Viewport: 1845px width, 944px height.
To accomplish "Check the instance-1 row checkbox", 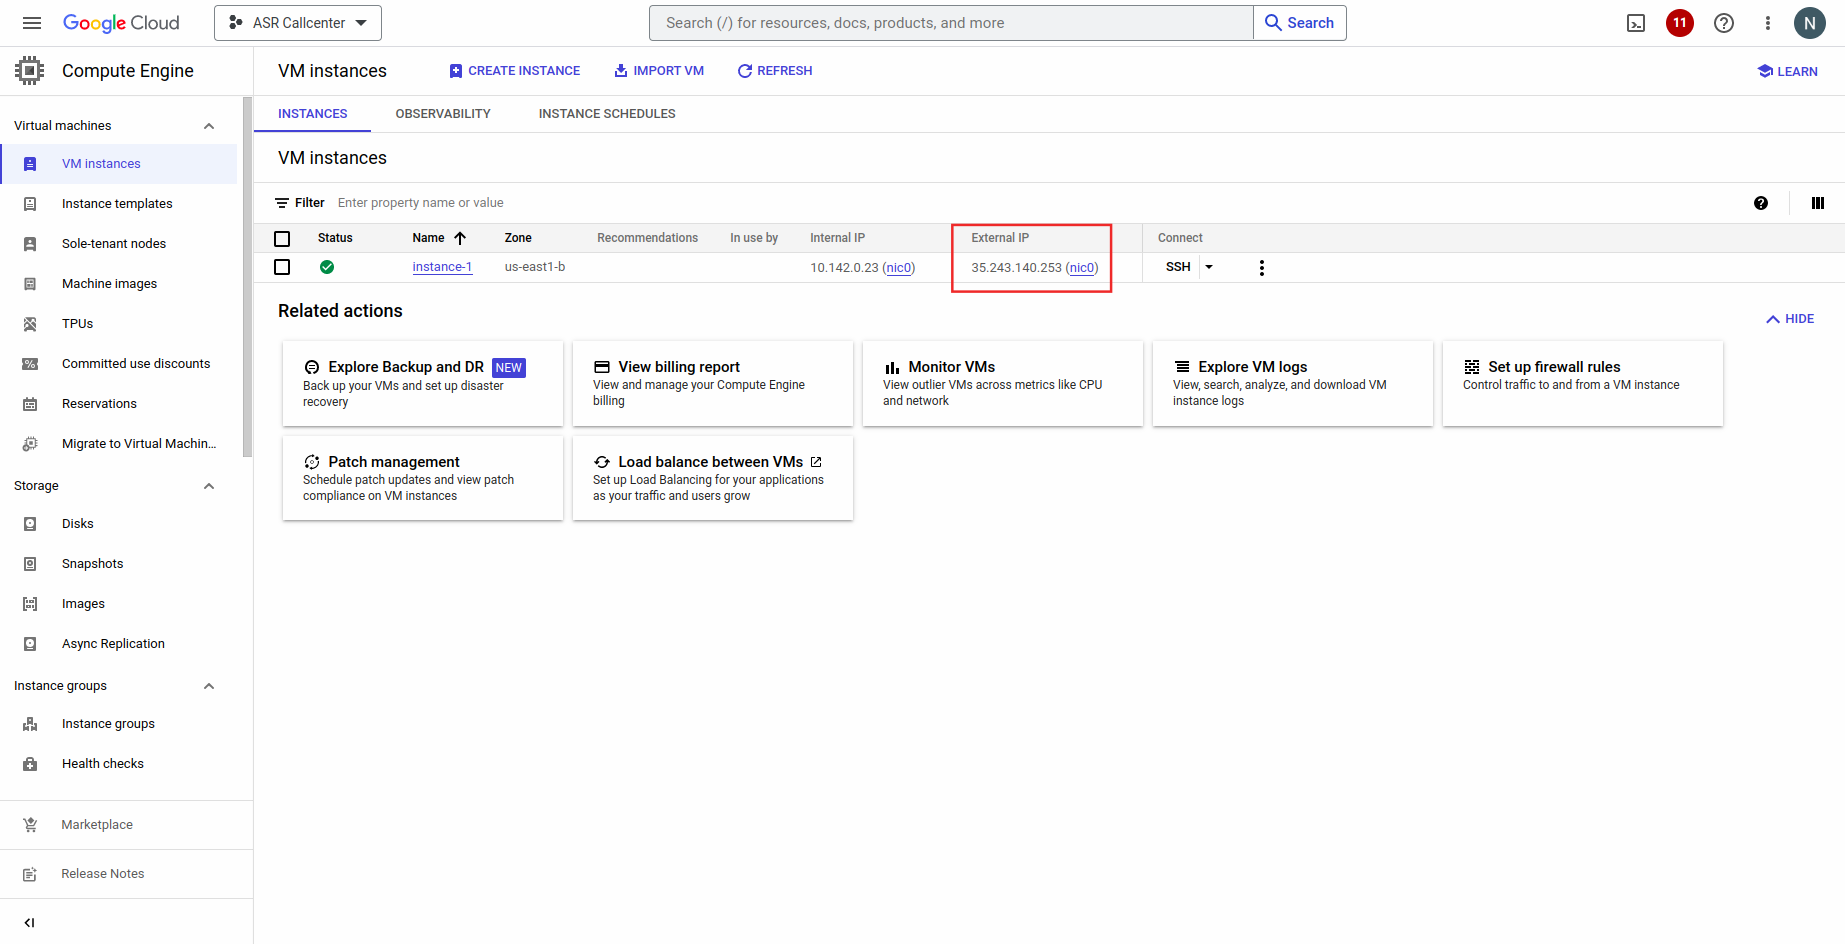I will click(x=282, y=267).
